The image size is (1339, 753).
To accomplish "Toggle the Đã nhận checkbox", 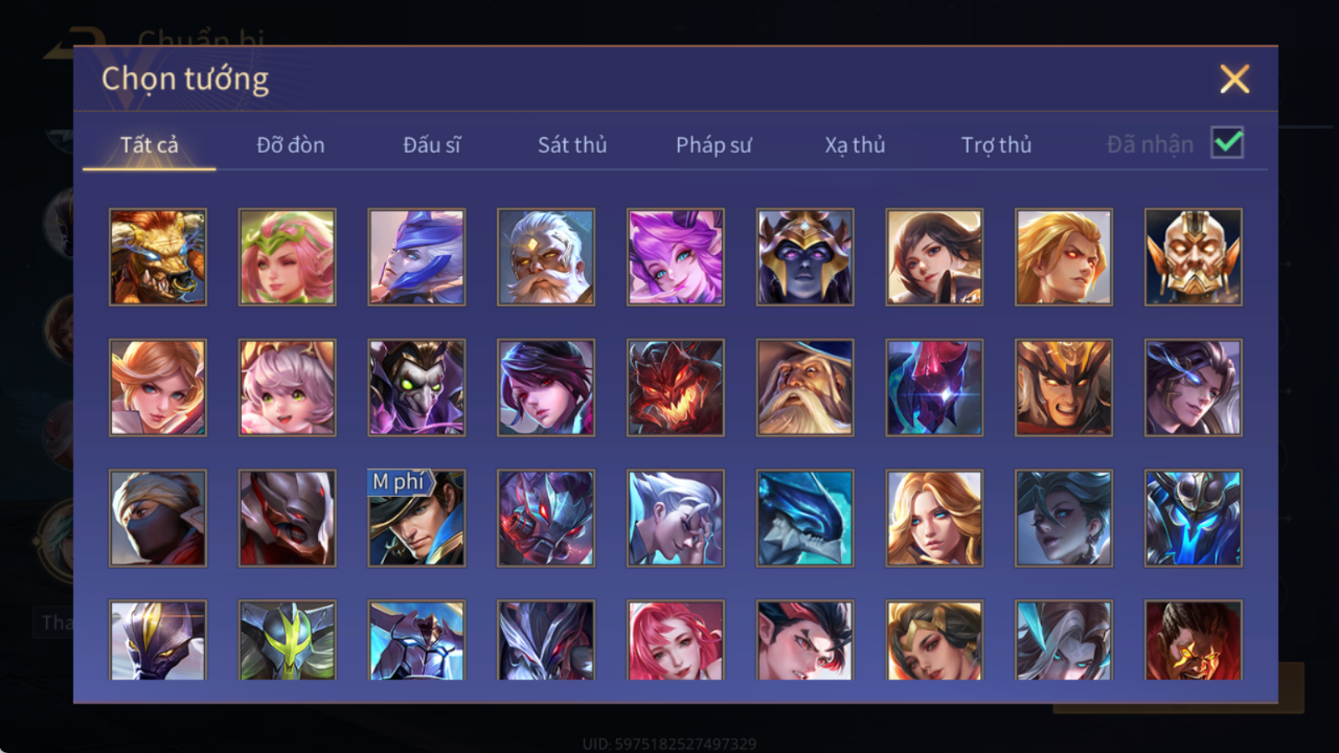I will [x=1227, y=143].
